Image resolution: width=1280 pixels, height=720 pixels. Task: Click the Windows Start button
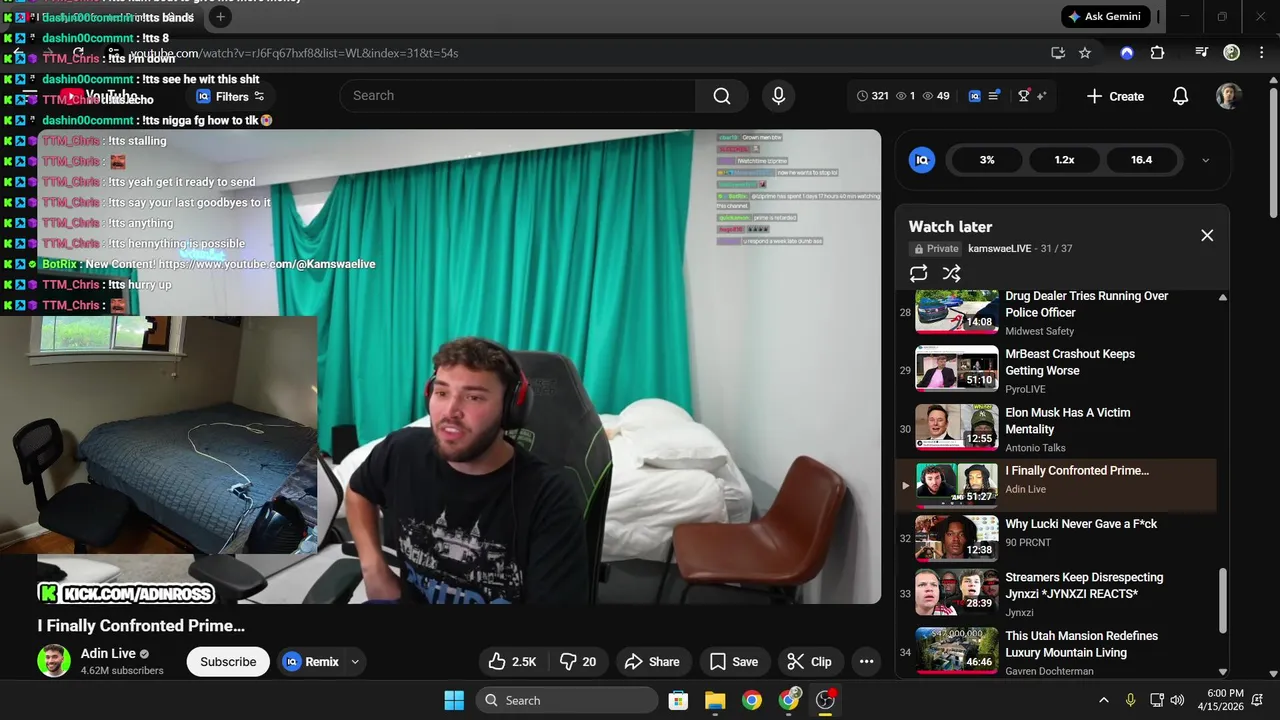[x=454, y=700]
